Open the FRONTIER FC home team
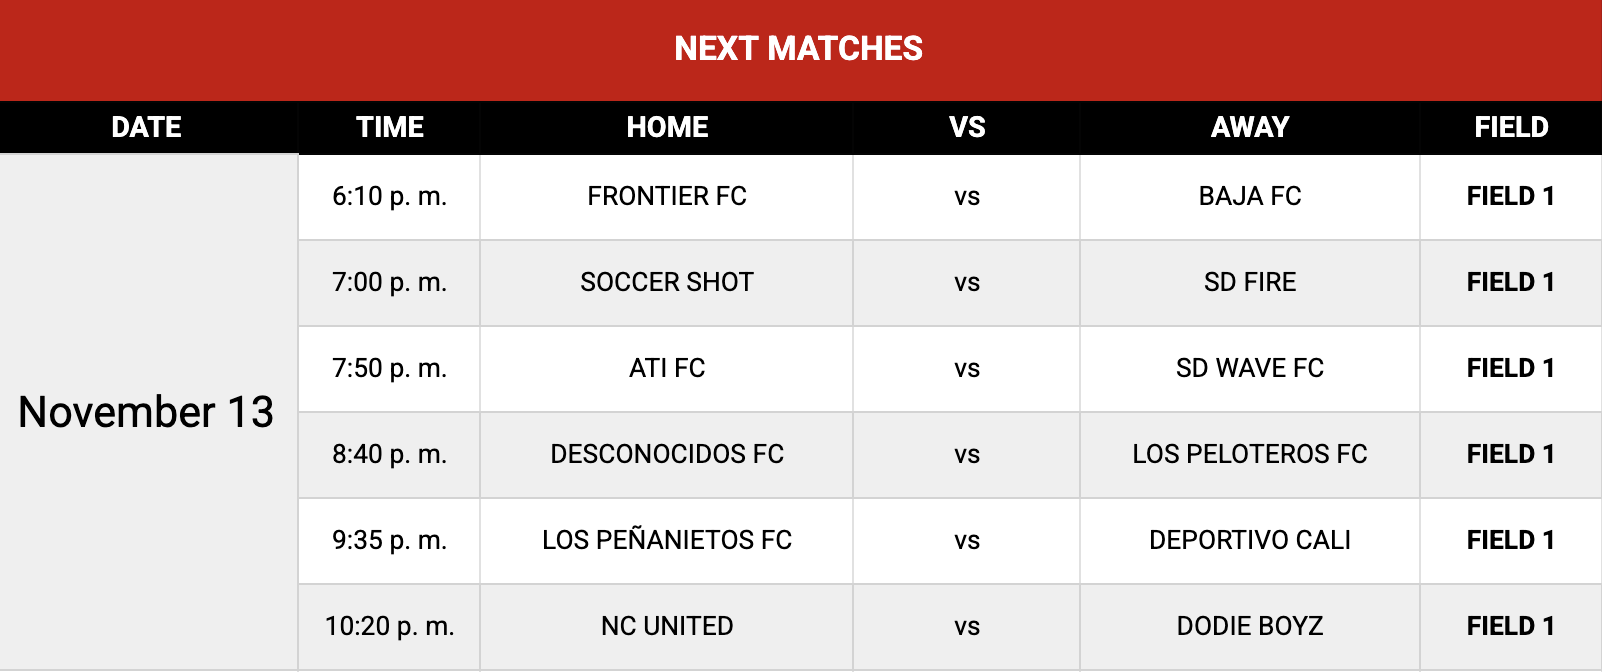Screen dimensions: 1602x672 667,196
